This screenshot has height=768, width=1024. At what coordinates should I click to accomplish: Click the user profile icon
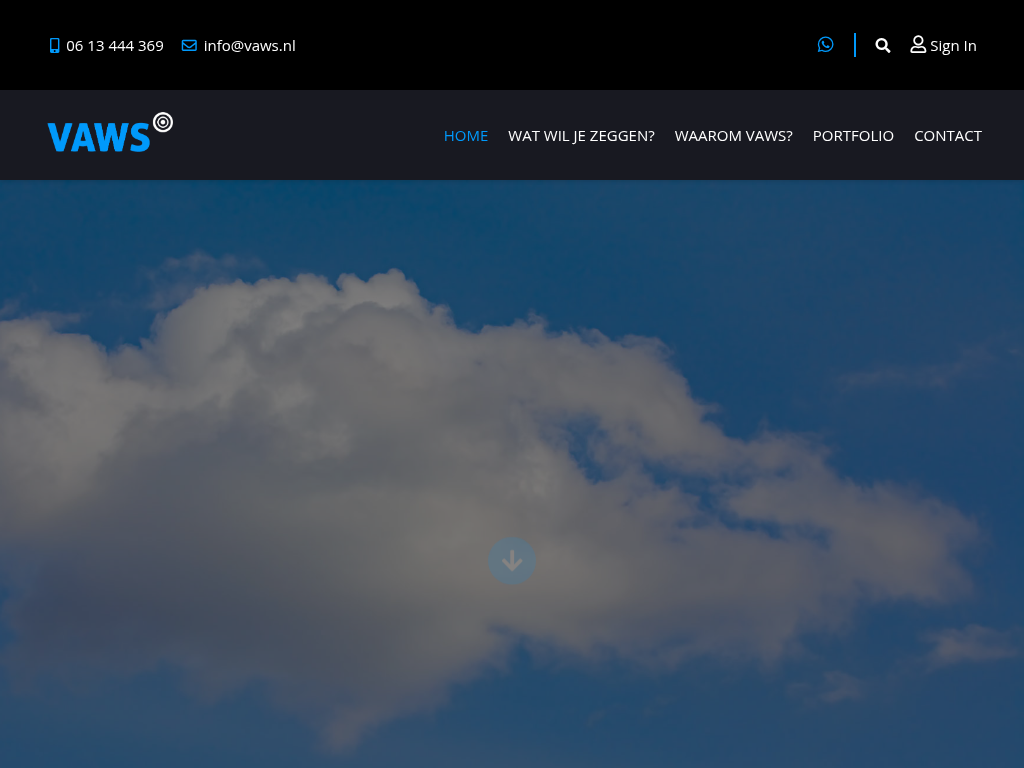pos(918,45)
